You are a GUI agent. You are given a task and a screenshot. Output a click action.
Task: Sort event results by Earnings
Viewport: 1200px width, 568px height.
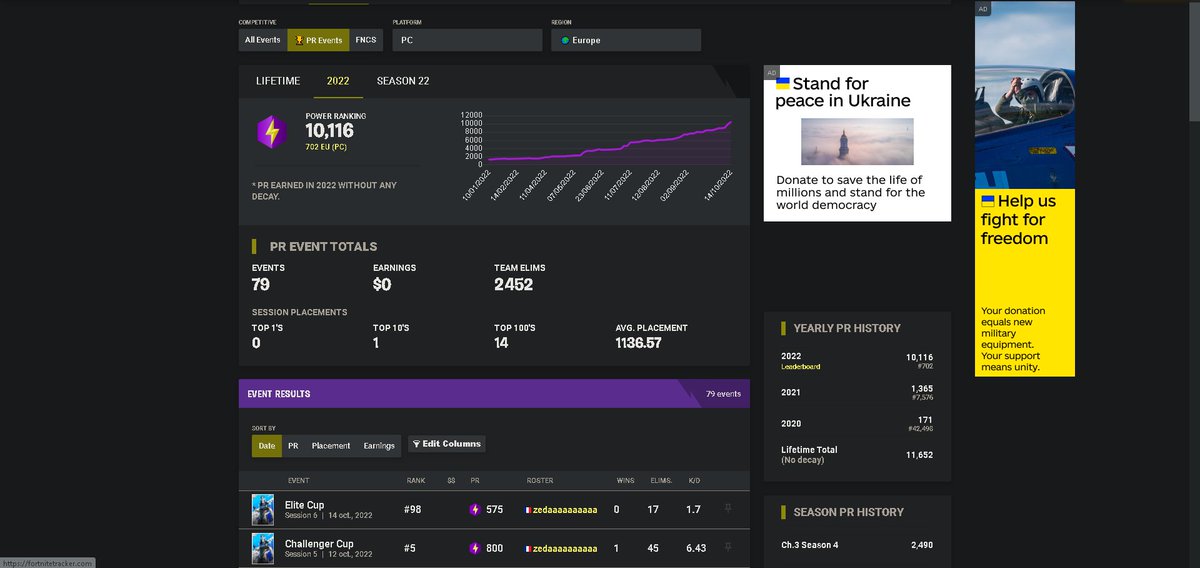tap(379, 446)
